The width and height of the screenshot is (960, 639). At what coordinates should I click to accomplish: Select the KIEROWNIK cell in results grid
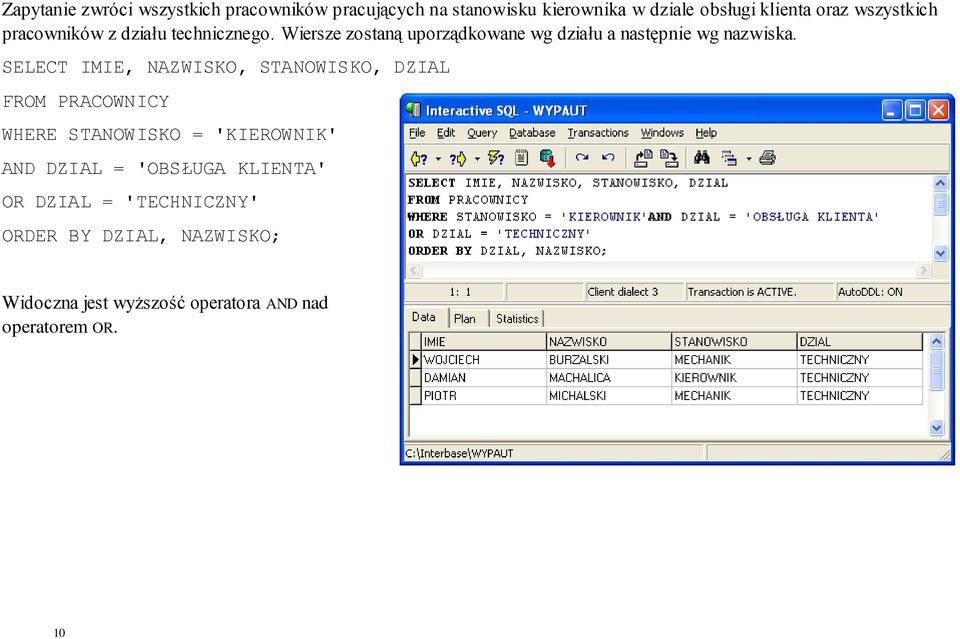(x=735, y=378)
